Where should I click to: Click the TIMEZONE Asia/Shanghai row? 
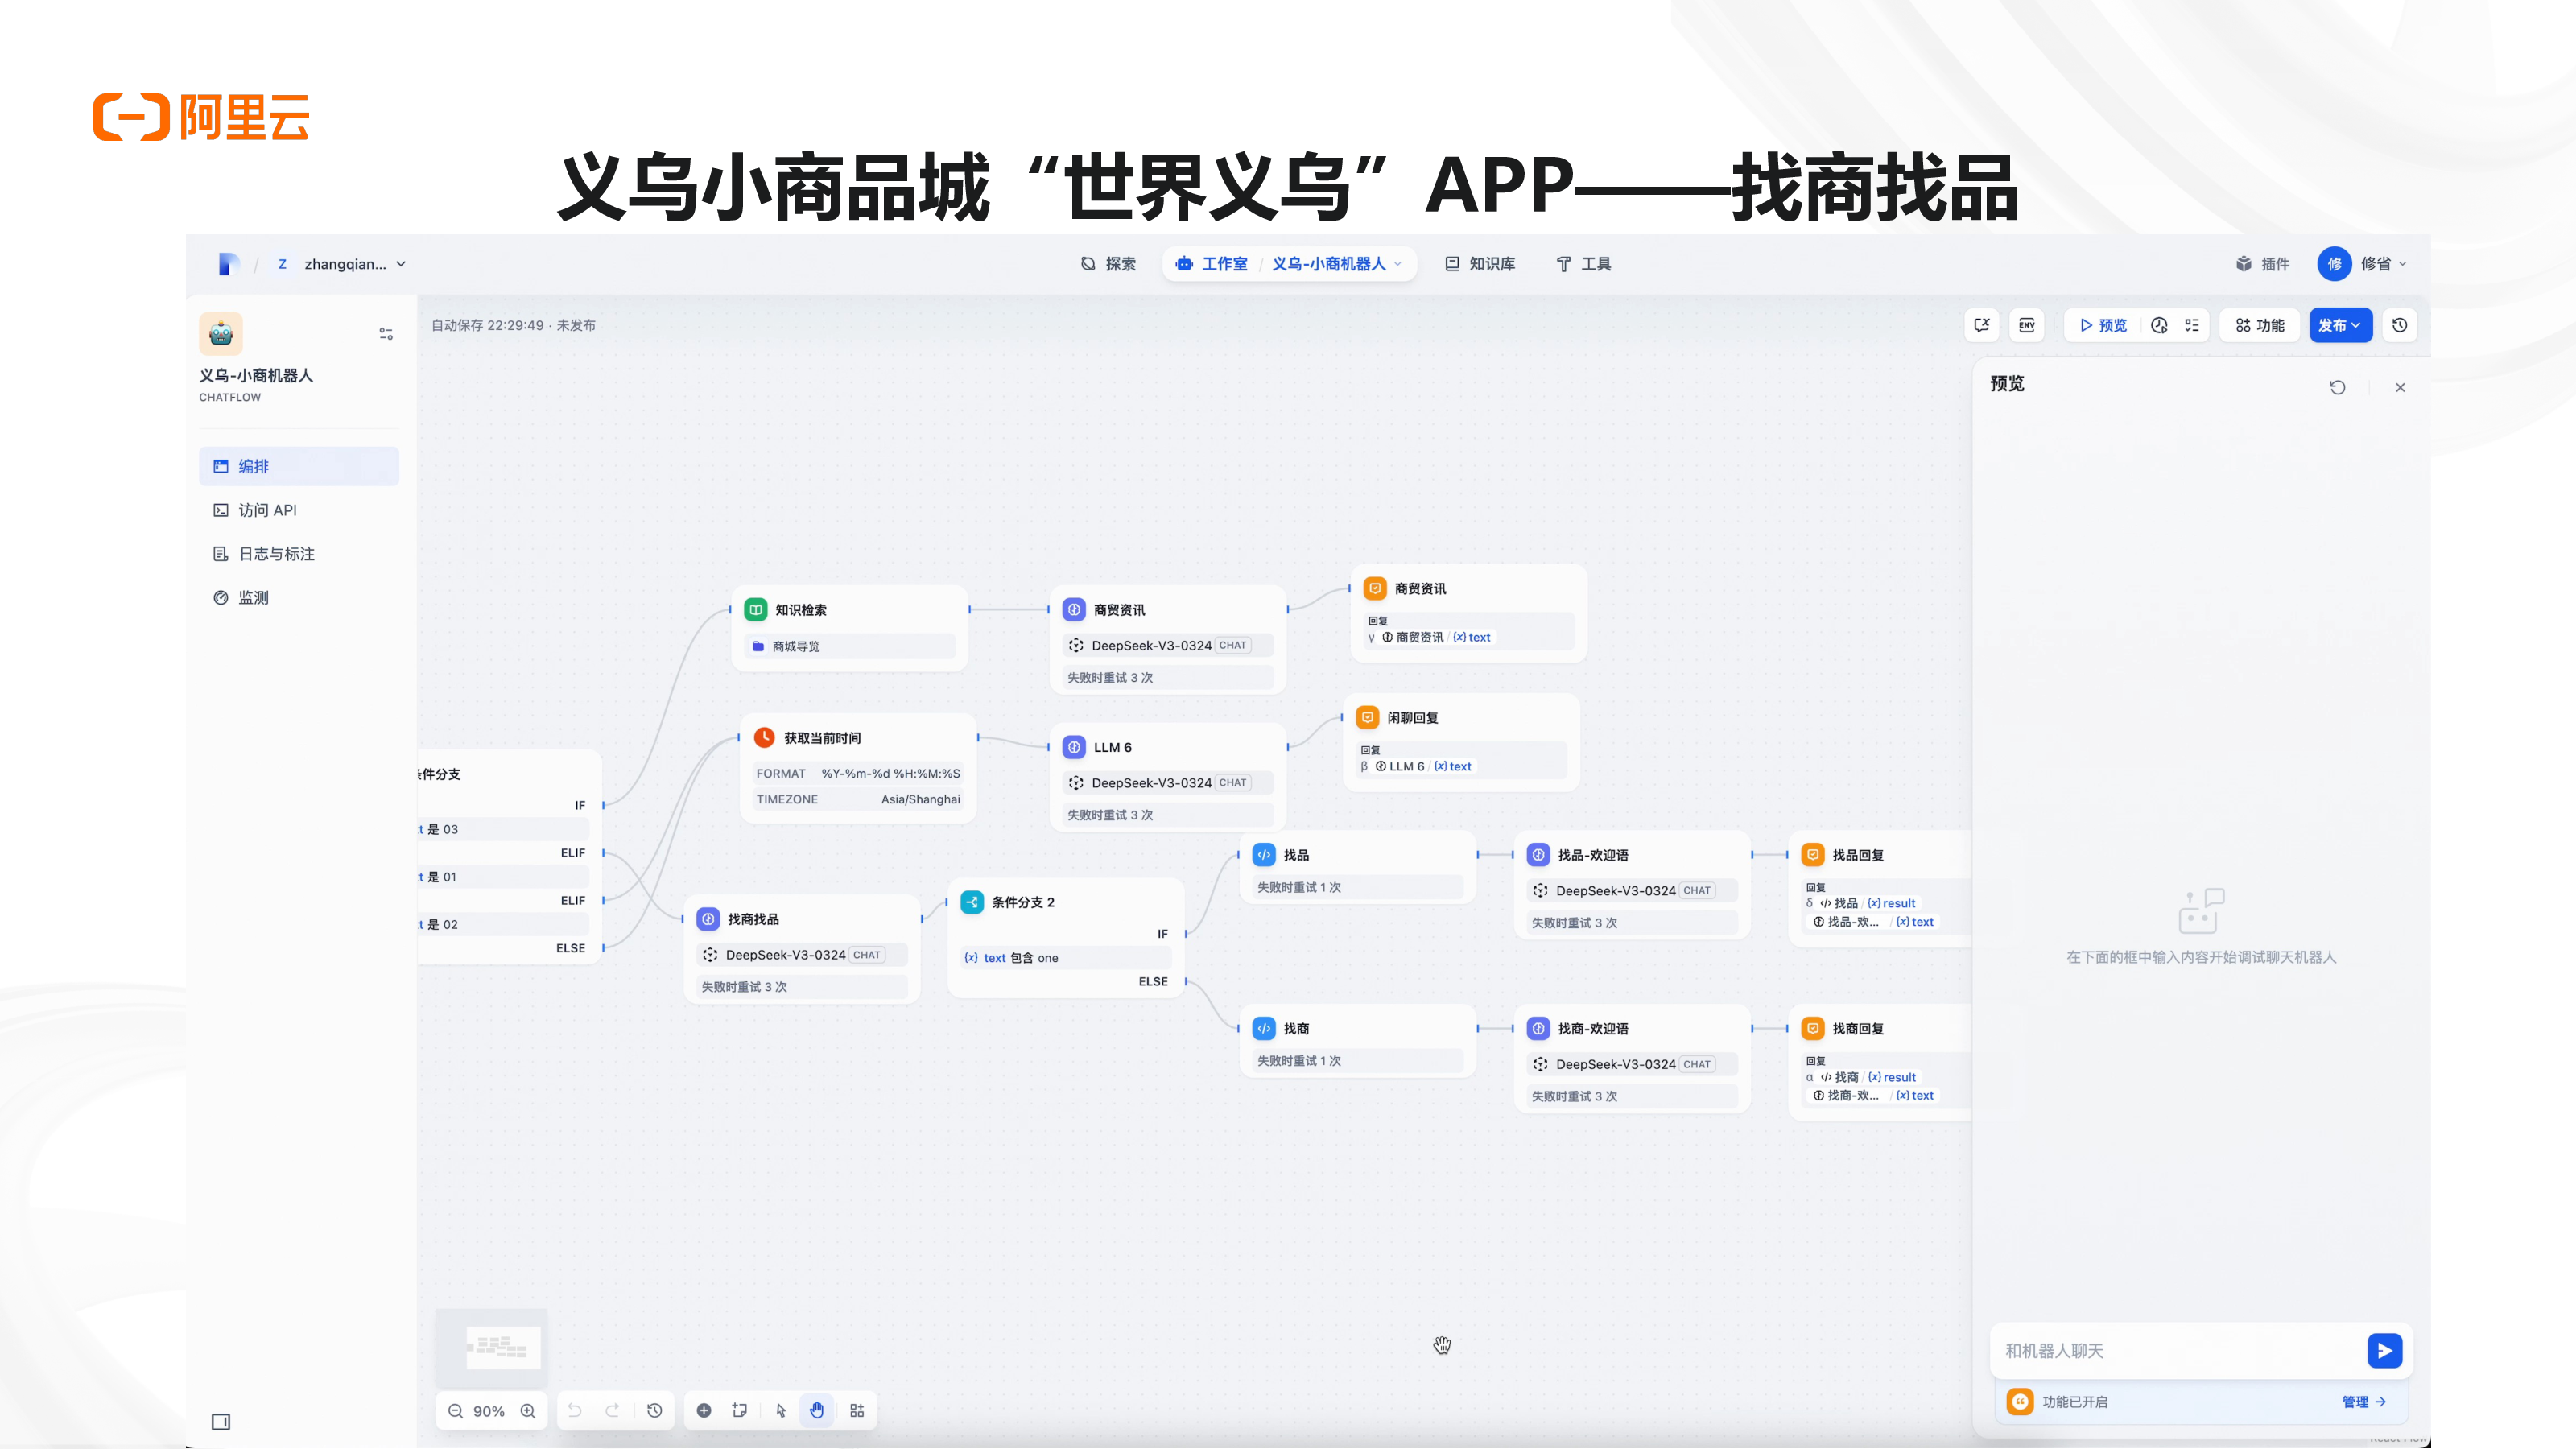coord(858,799)
